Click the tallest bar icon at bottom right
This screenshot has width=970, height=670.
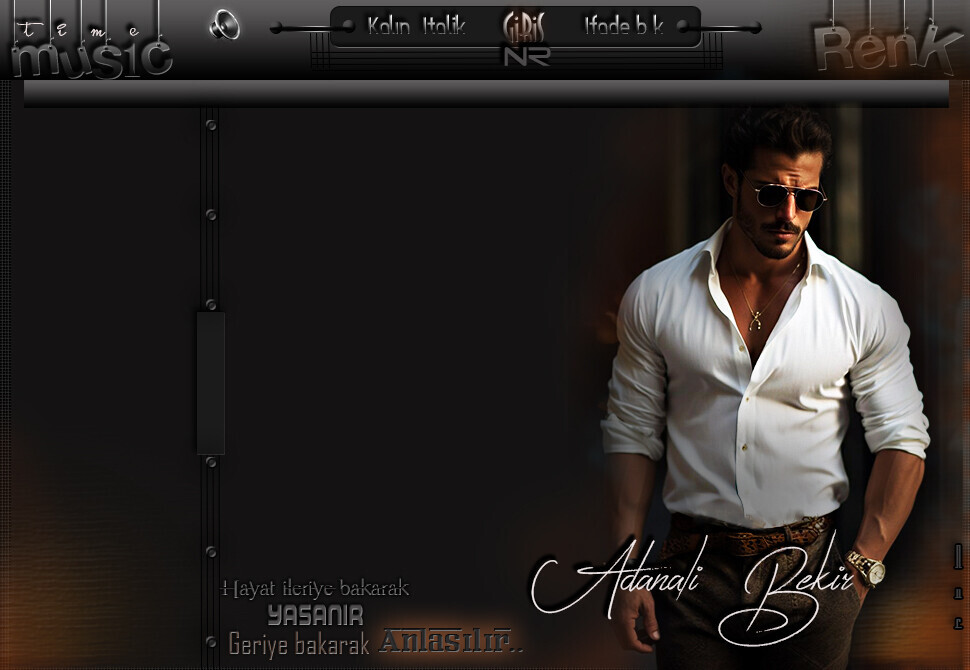(958, 558)
